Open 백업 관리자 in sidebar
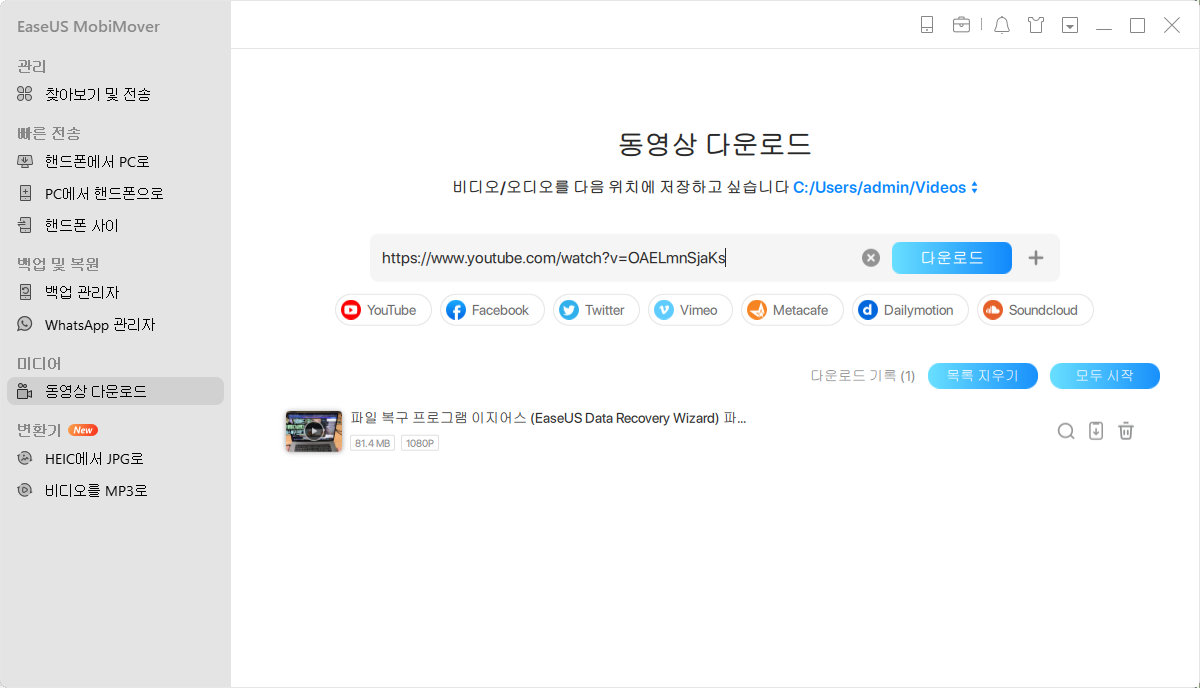Screen dimensions: 1200x688 tap(115, 292)
